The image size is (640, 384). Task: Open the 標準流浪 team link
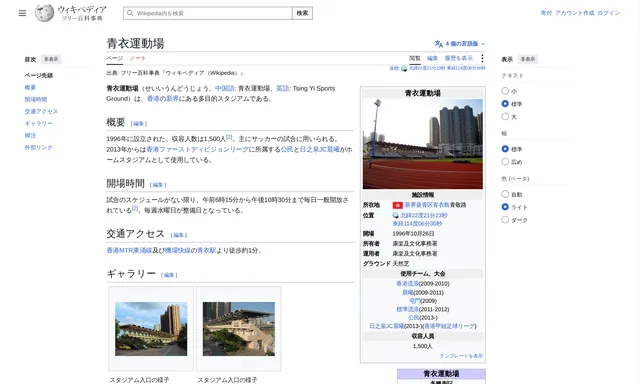click(407, 309)
